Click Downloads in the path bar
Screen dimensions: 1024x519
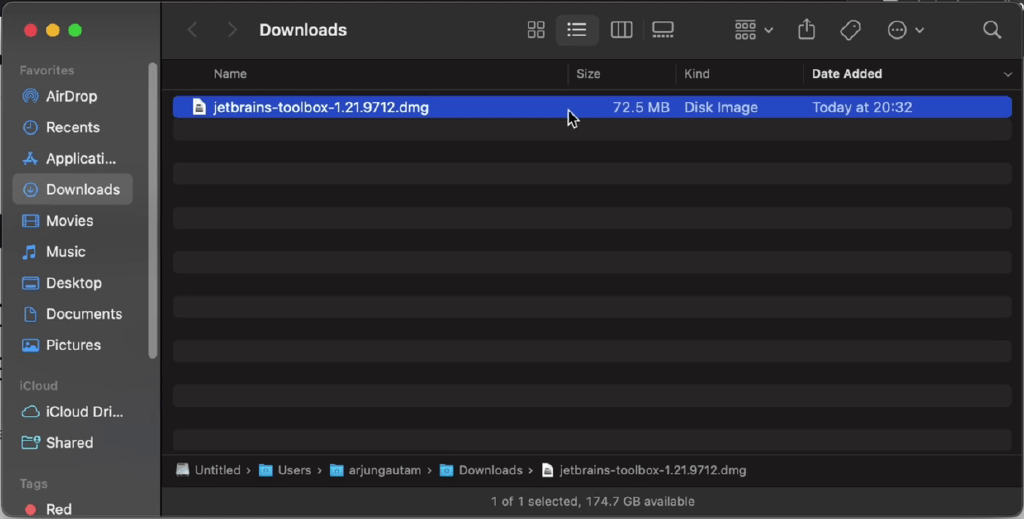(x=481, y=470)
